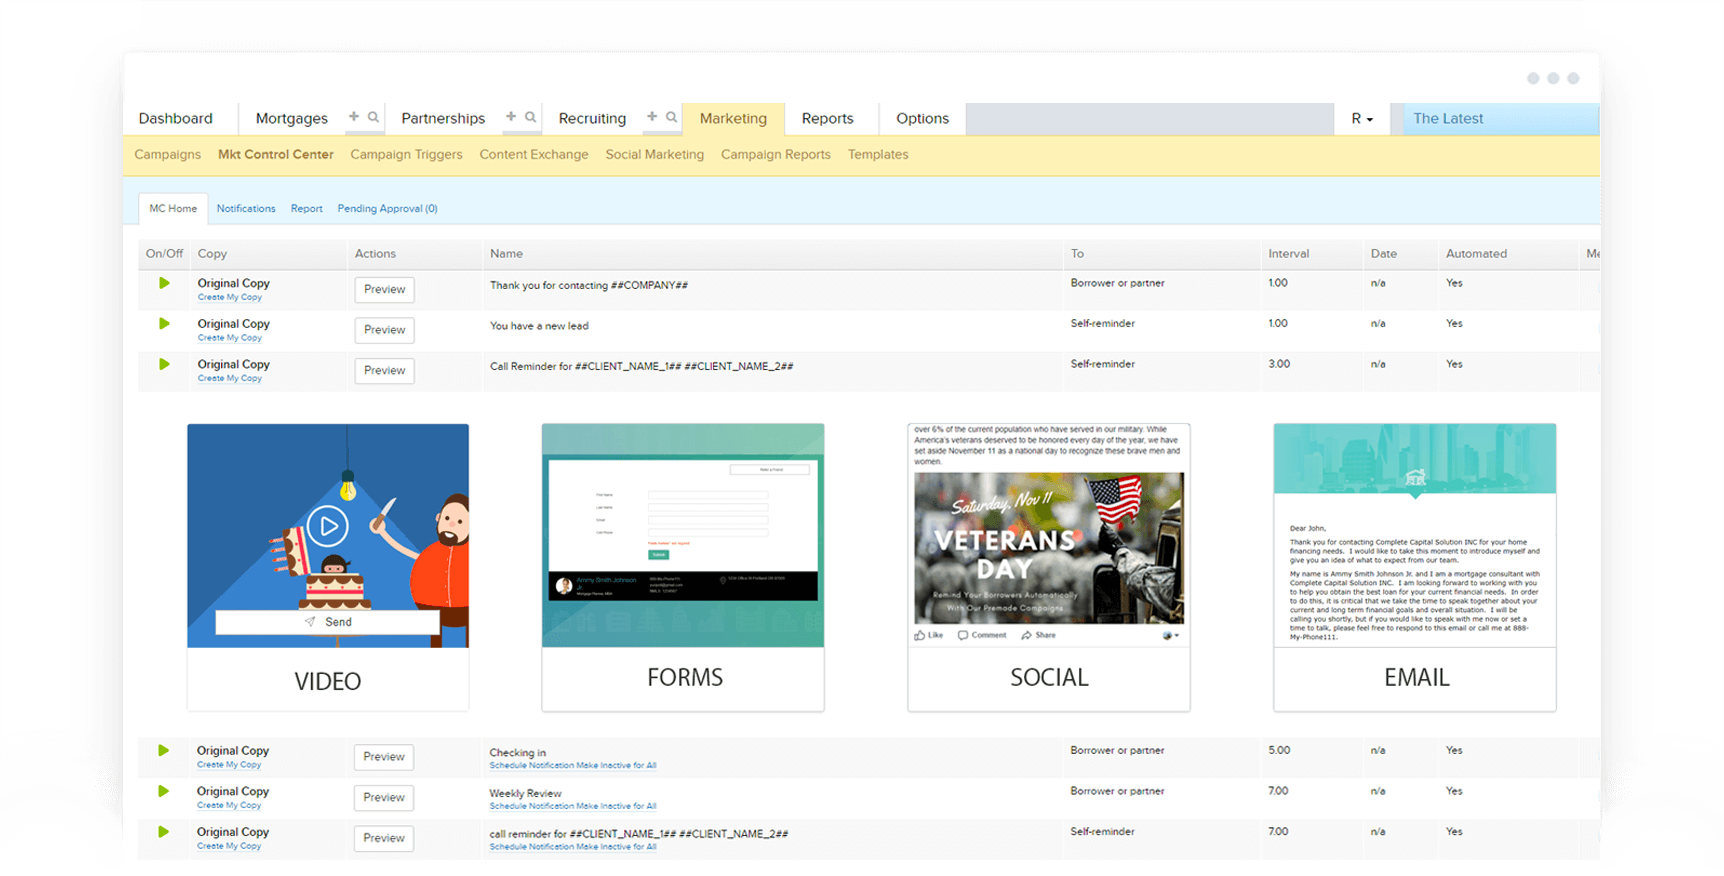Click the plus icon next to Mortgages
The height and width of the screenshot is (876, 1724).
coord(353,117)
